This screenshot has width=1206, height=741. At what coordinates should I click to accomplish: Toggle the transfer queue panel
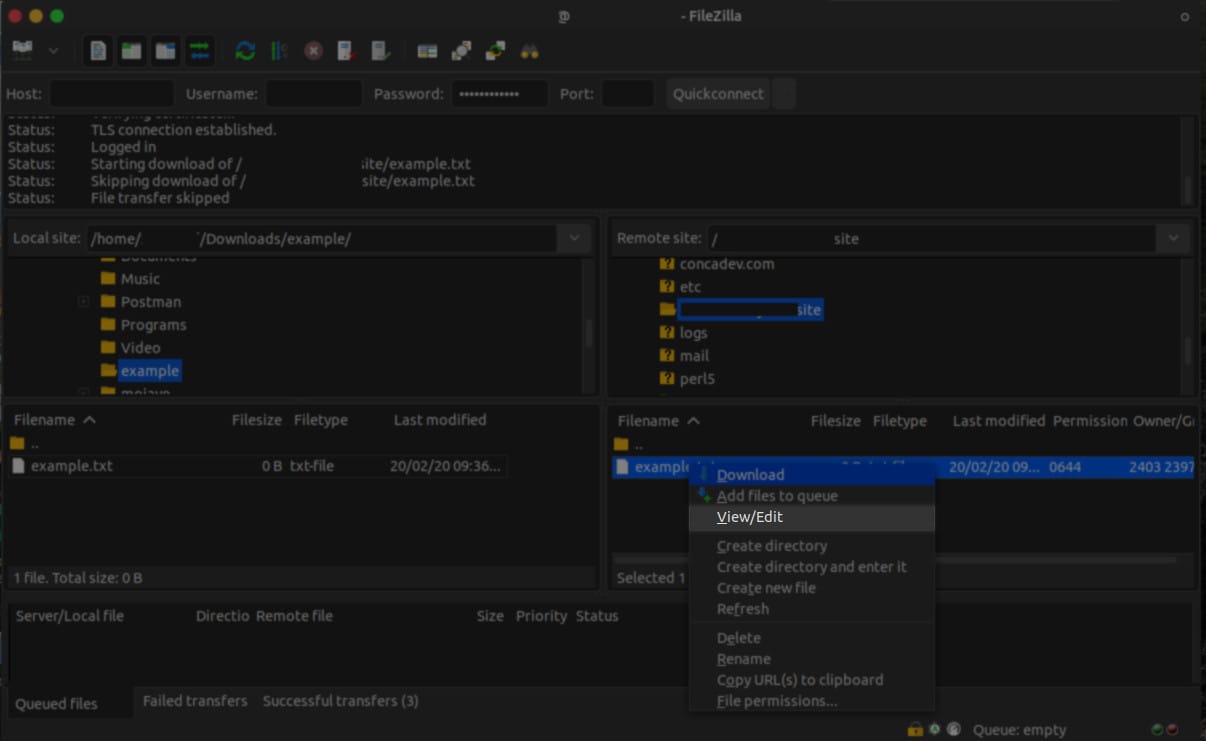[199, 49]
